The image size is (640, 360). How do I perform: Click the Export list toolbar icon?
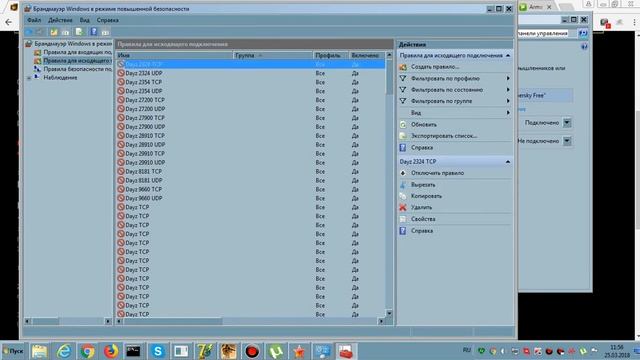click(79, 32)
